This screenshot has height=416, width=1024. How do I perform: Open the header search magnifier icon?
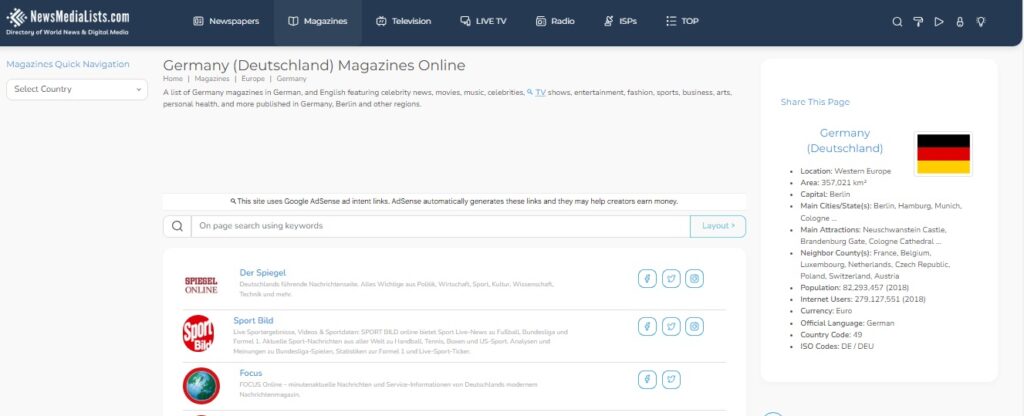tap(897, 22)
